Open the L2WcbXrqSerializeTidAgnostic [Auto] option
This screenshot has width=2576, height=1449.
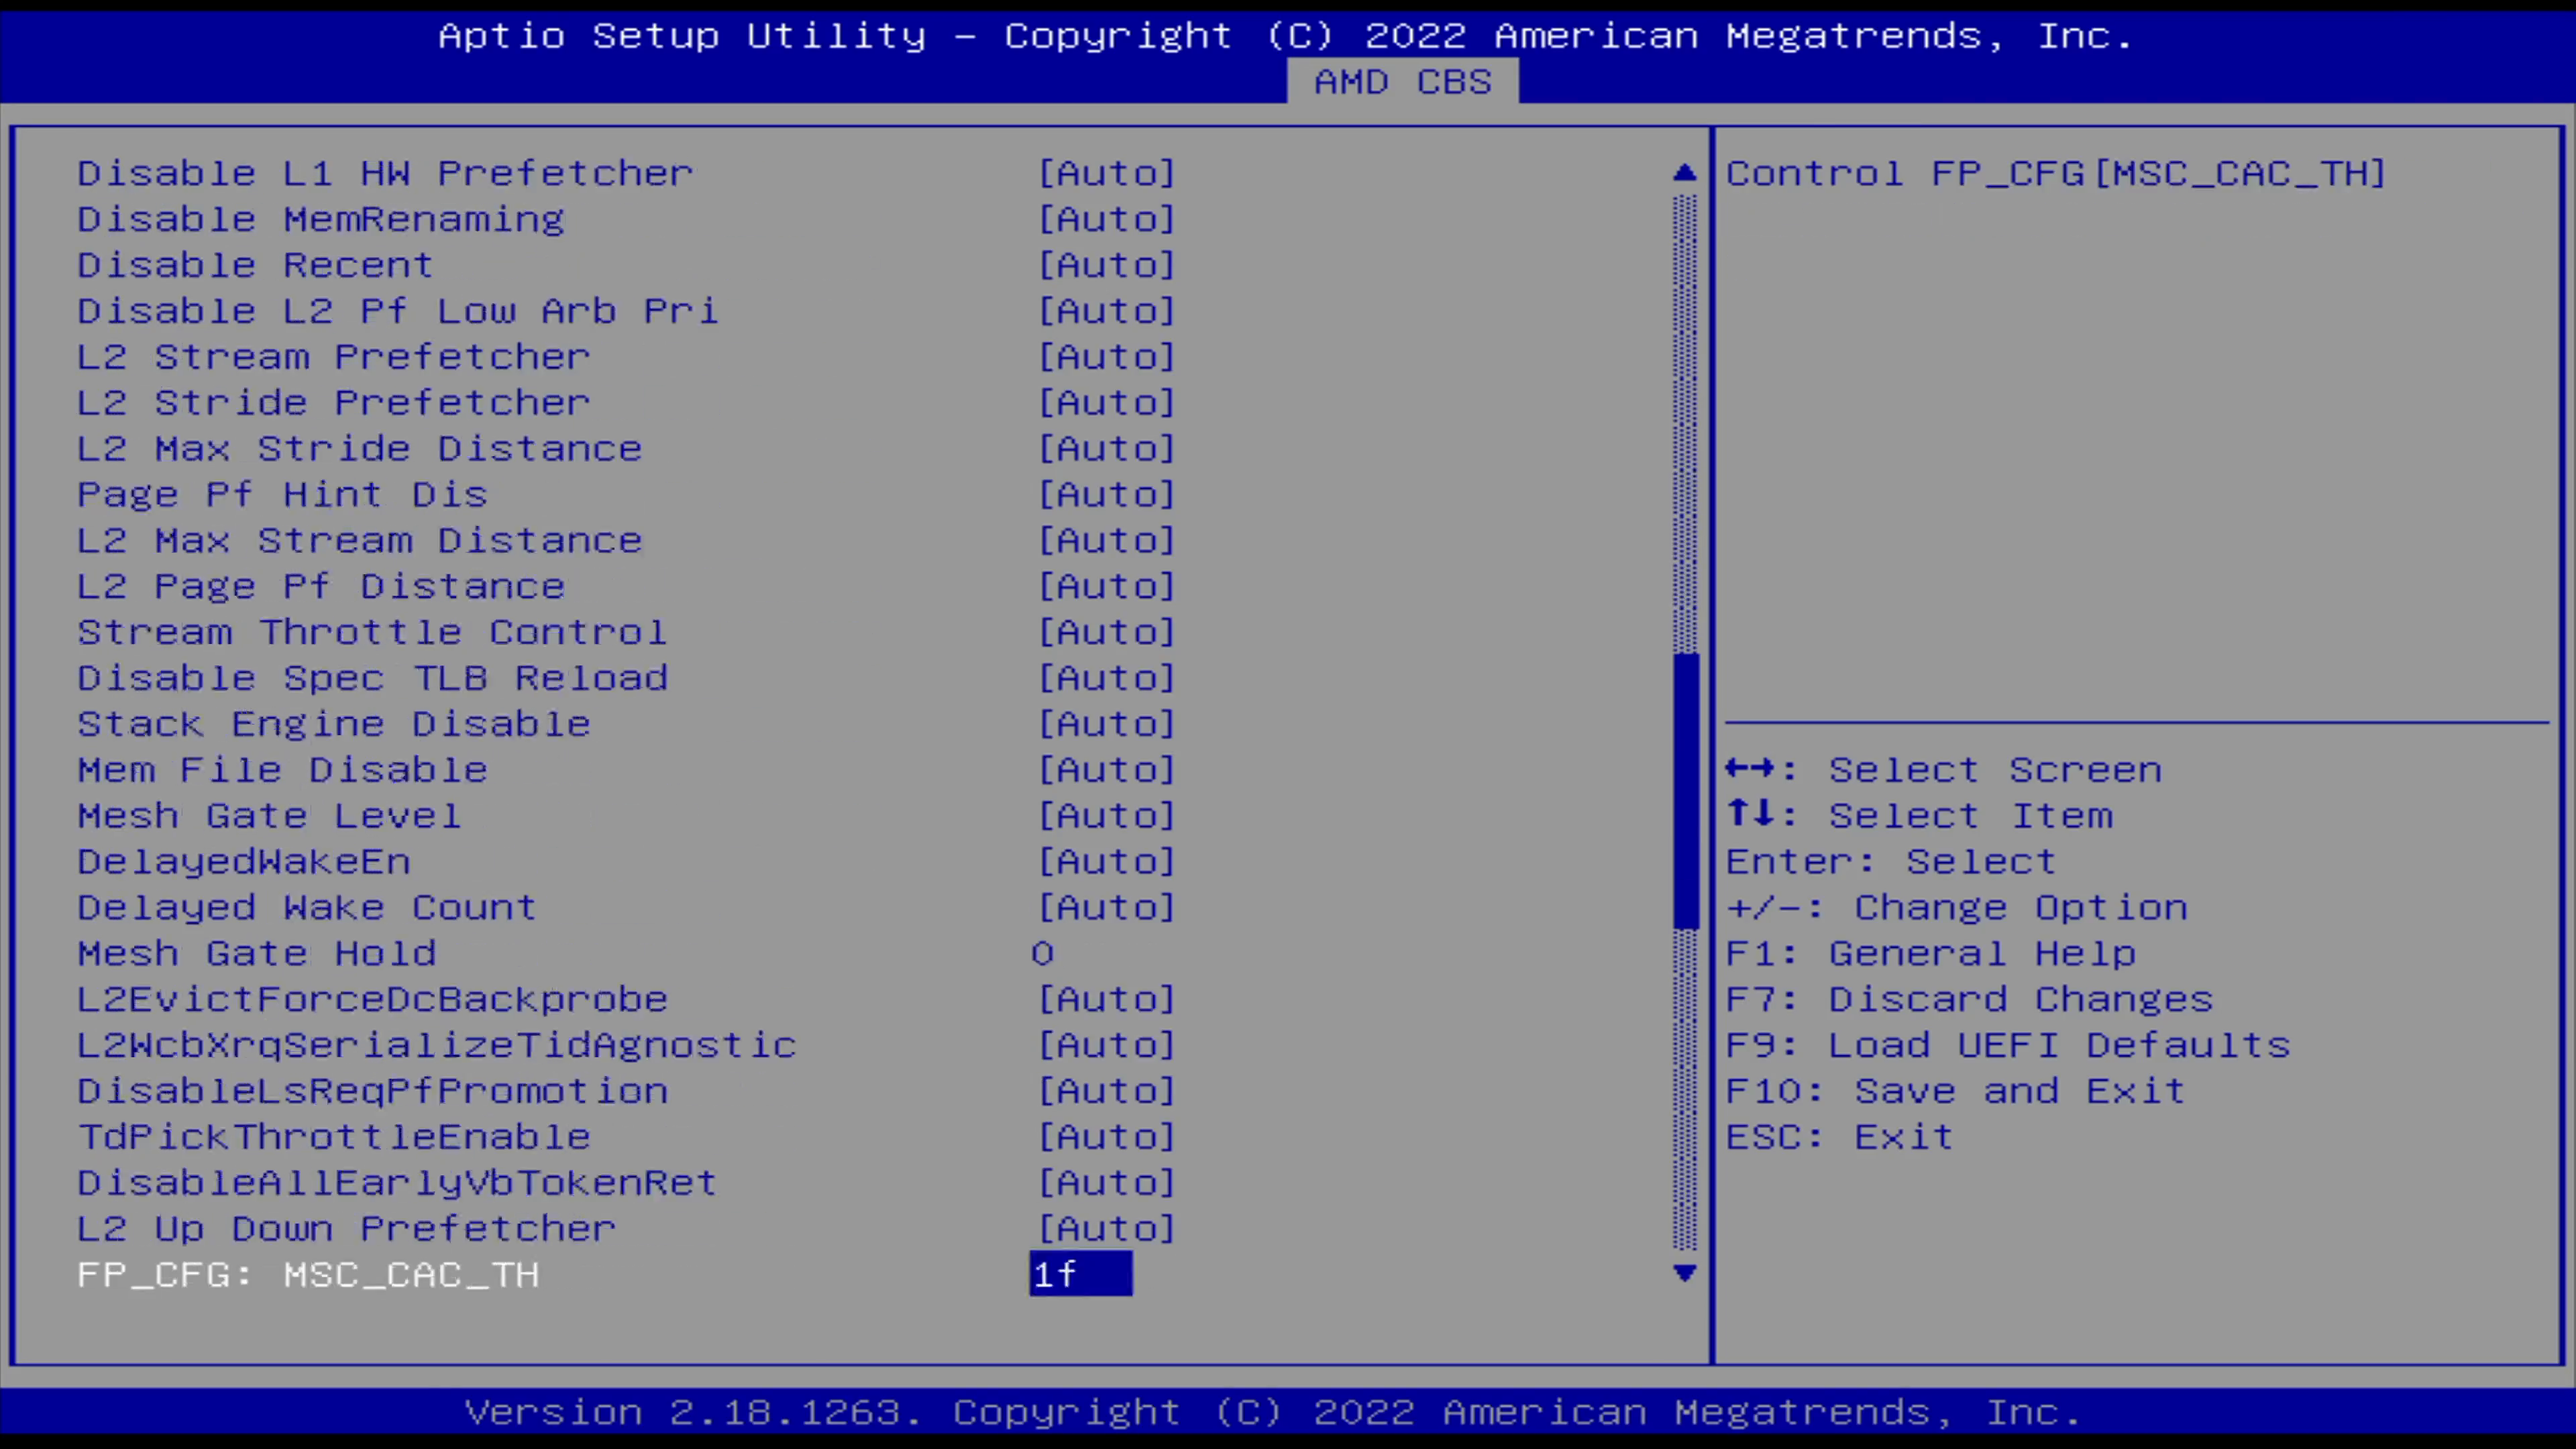pos(1107,1046)
